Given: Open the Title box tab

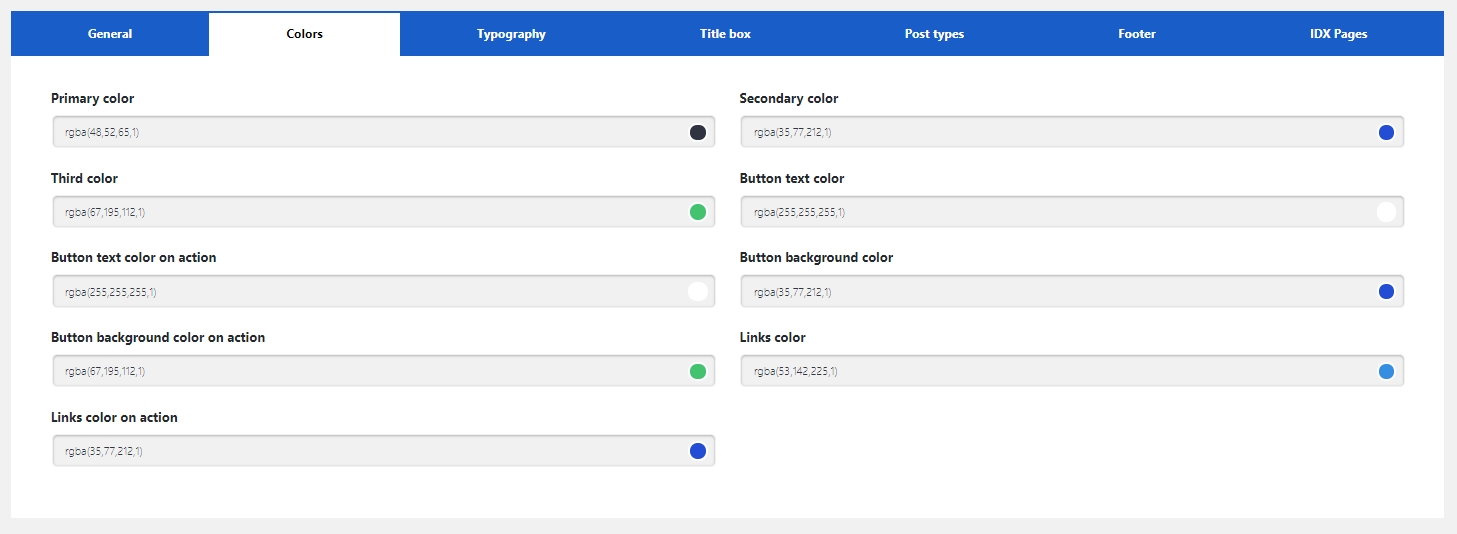Looking at the screenshot, I should 725,34.
